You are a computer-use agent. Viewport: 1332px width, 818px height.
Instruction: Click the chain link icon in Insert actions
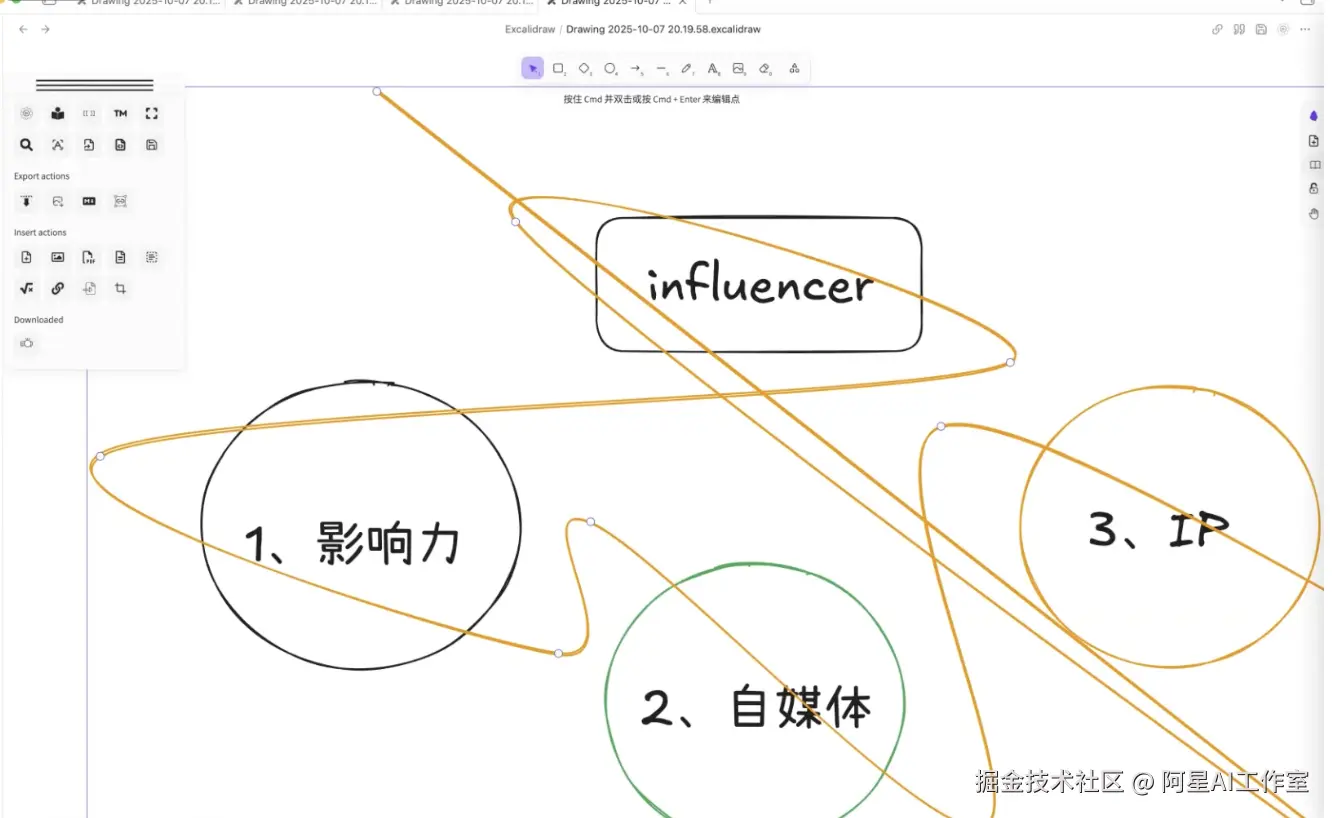[x=58, y=289]
